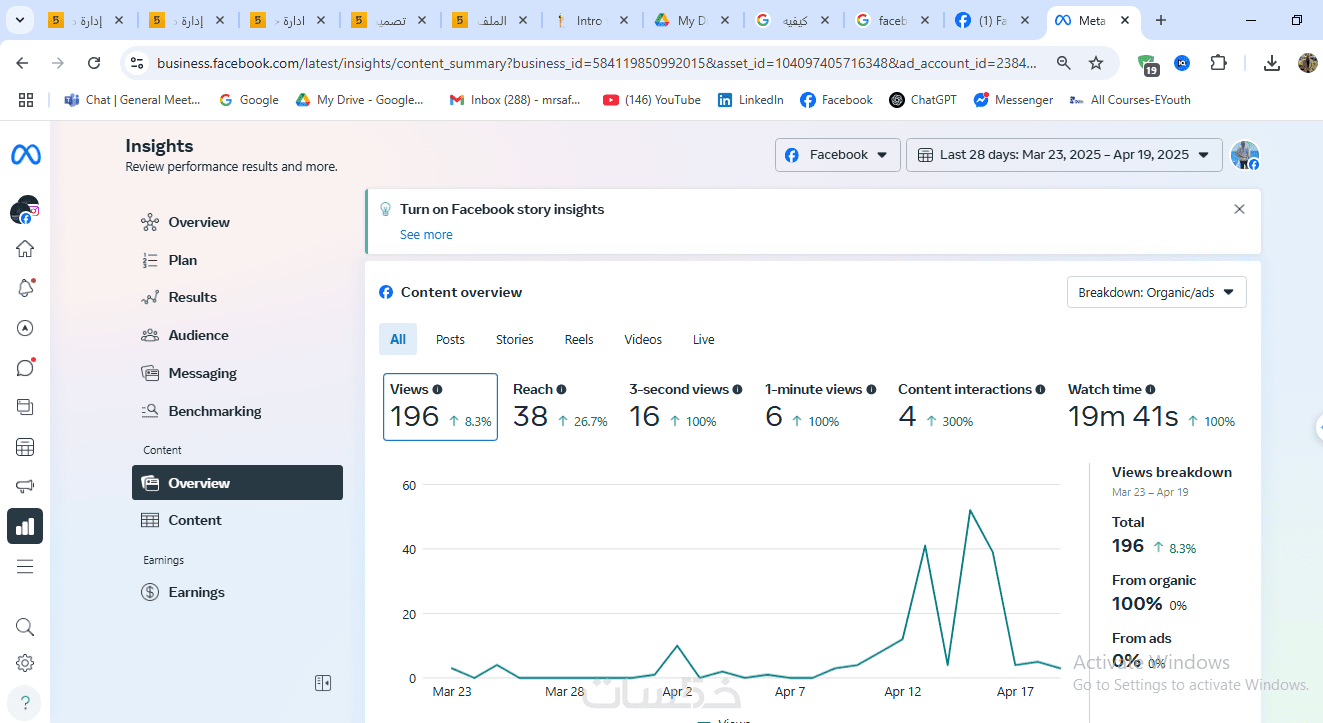Open the Settings gear in the rail

tap(25, 663)
